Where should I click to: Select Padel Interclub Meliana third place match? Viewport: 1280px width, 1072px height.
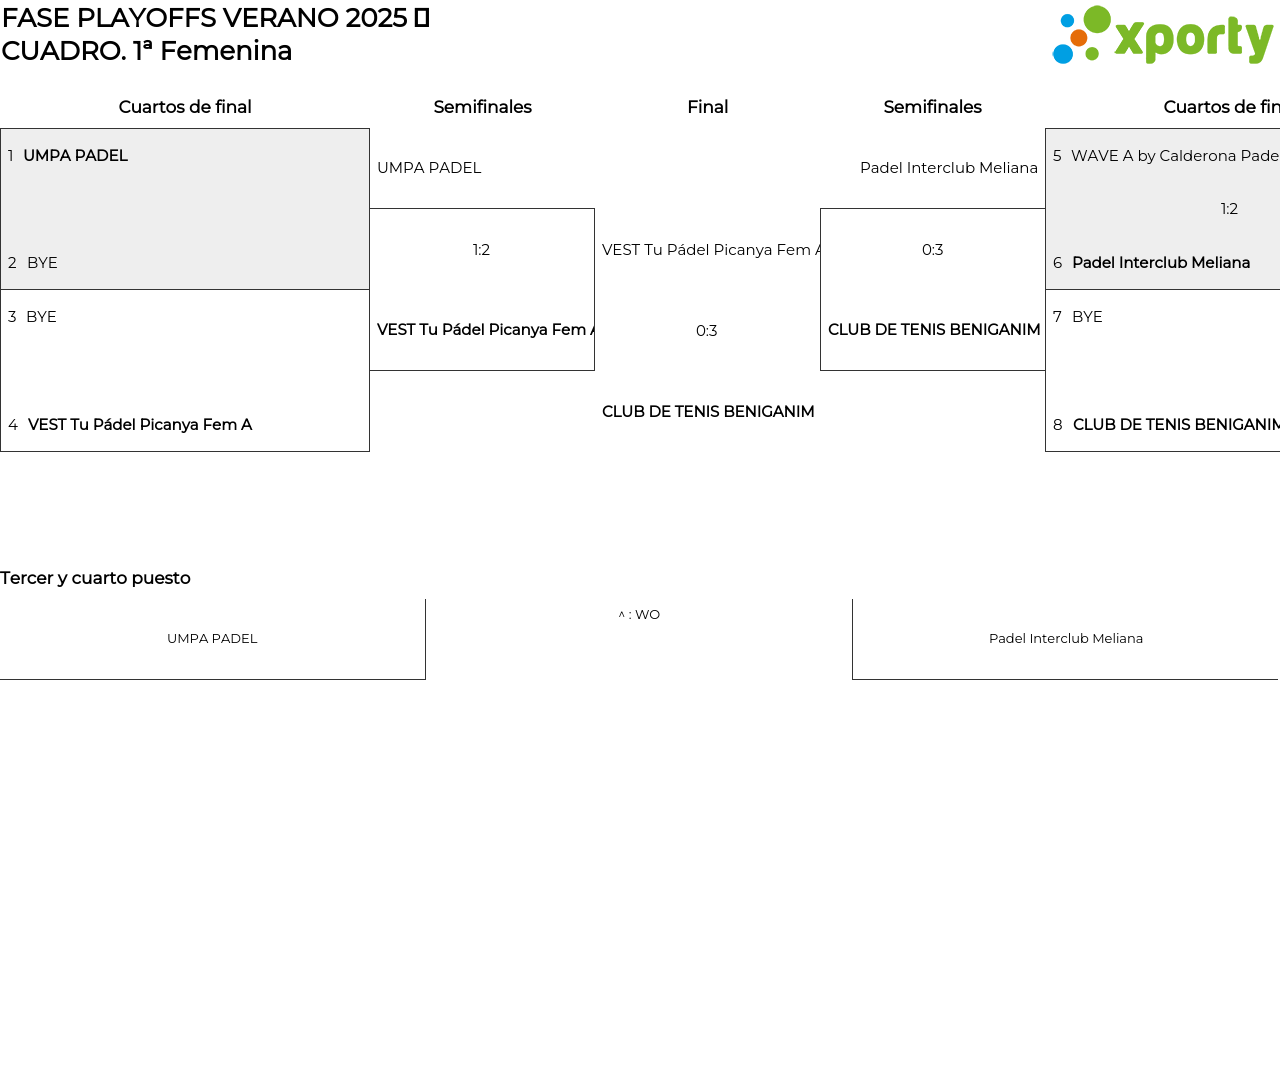point(1065,639)
